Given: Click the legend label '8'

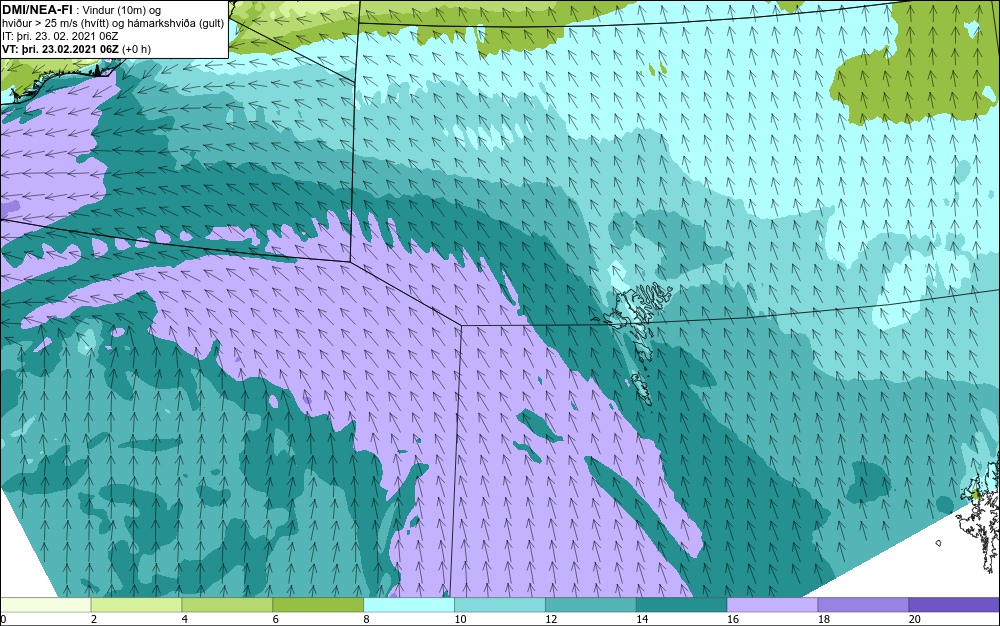Looking at the screenshot, I should [x=366, y=619].
